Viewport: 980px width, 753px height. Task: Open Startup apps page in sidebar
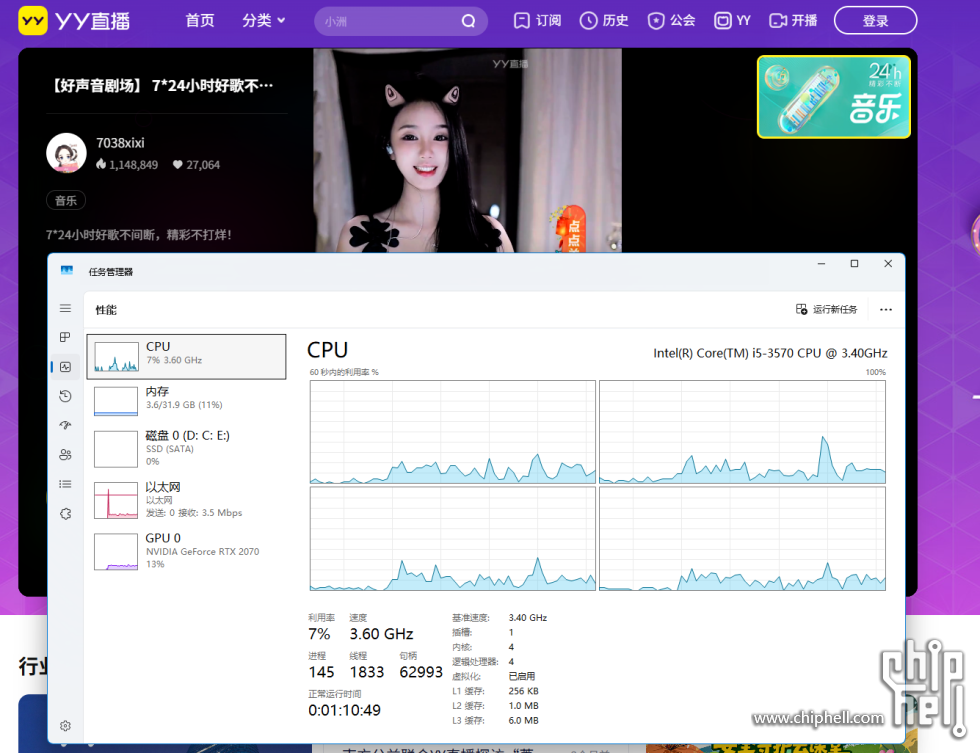(65, 425)
